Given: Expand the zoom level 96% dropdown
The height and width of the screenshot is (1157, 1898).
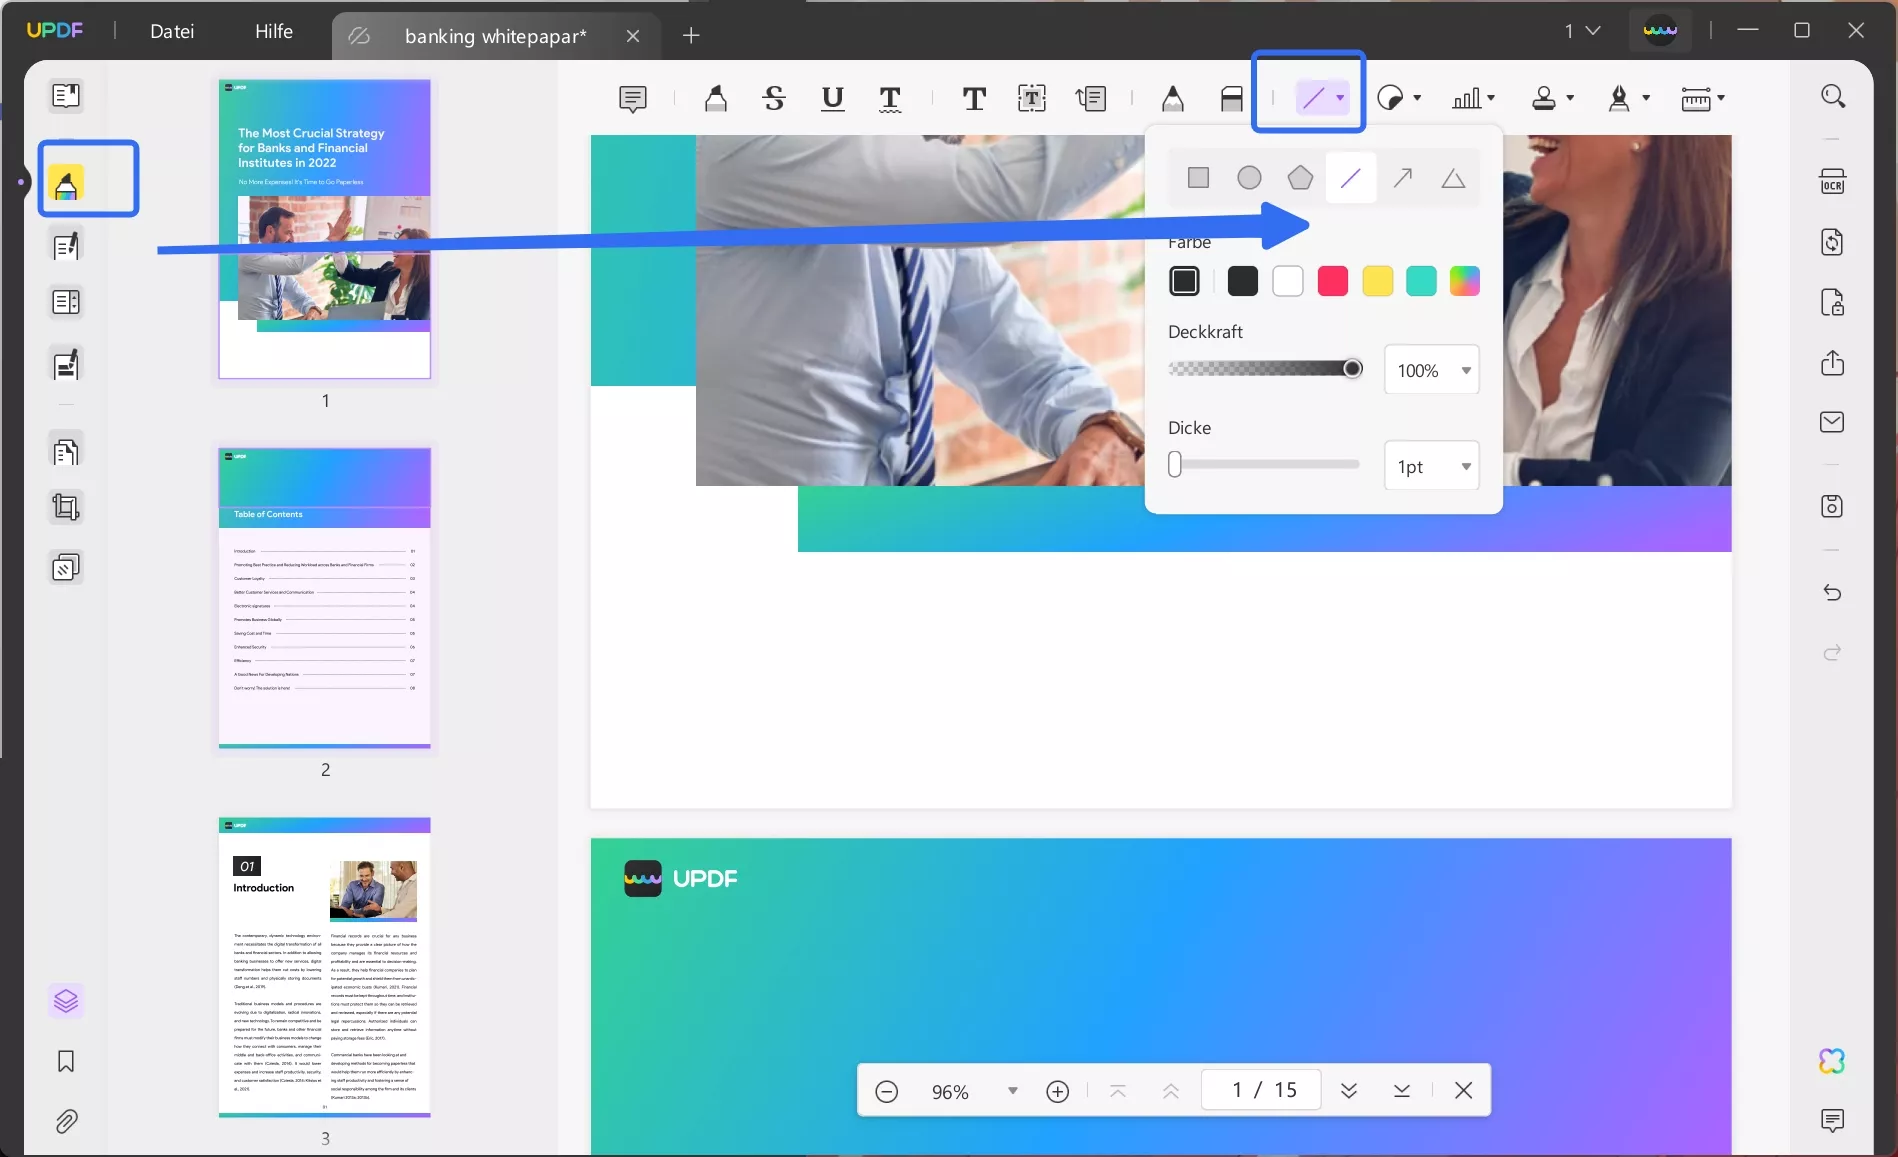Looking at the screenshot, I should point(1013,1091).
